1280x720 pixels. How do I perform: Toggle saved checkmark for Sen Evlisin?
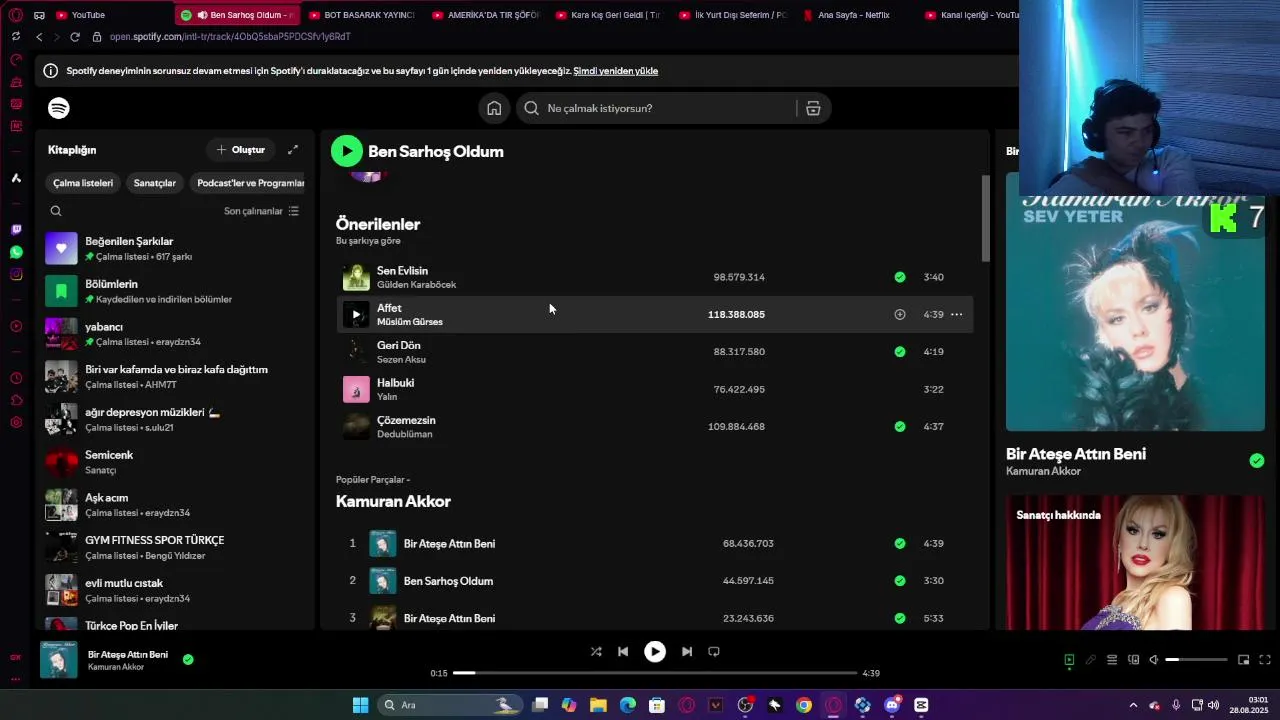coord(900,277)
